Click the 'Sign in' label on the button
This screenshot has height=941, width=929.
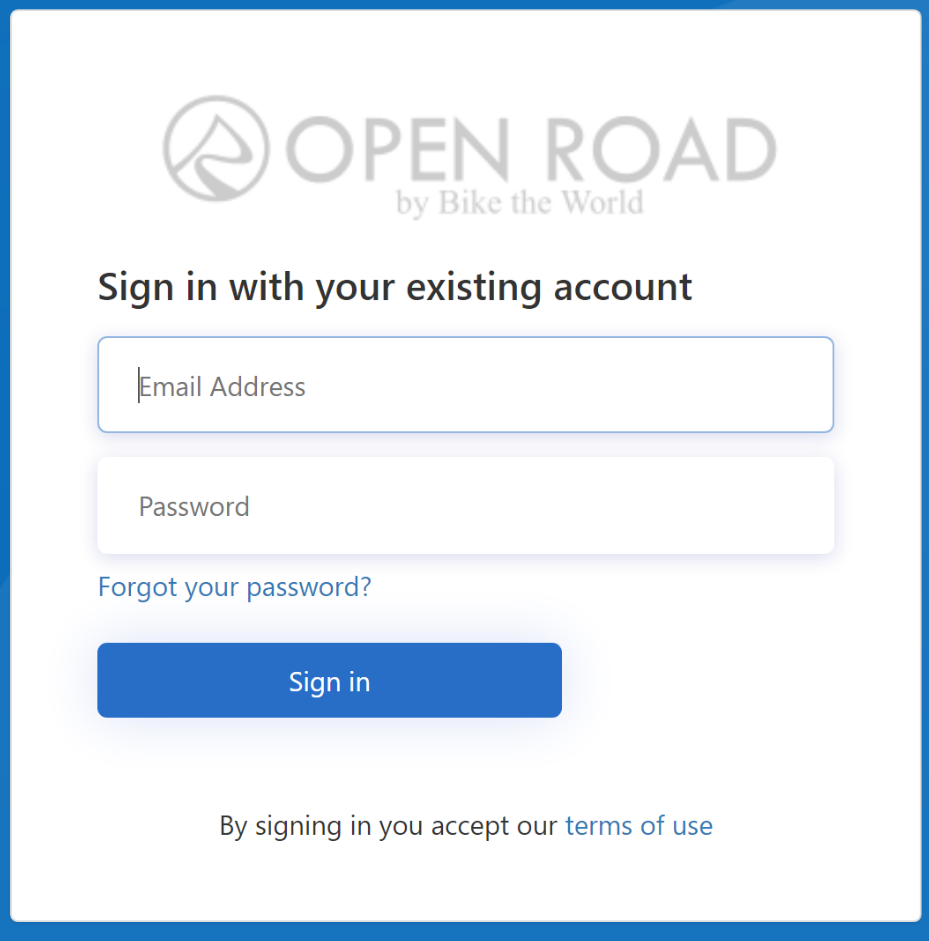pos(329,682)
